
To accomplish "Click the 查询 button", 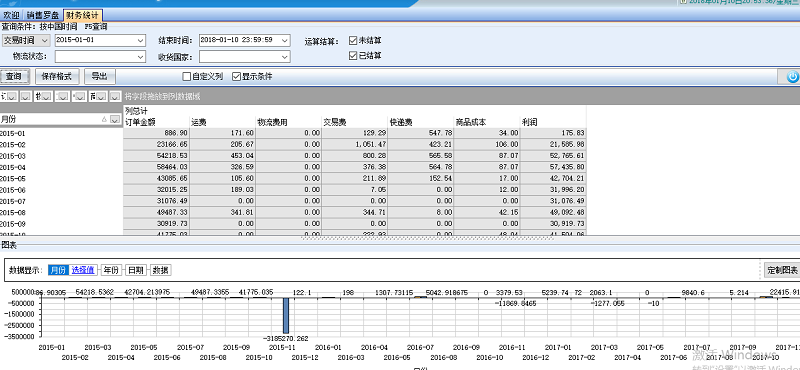I will coord(14,77).
